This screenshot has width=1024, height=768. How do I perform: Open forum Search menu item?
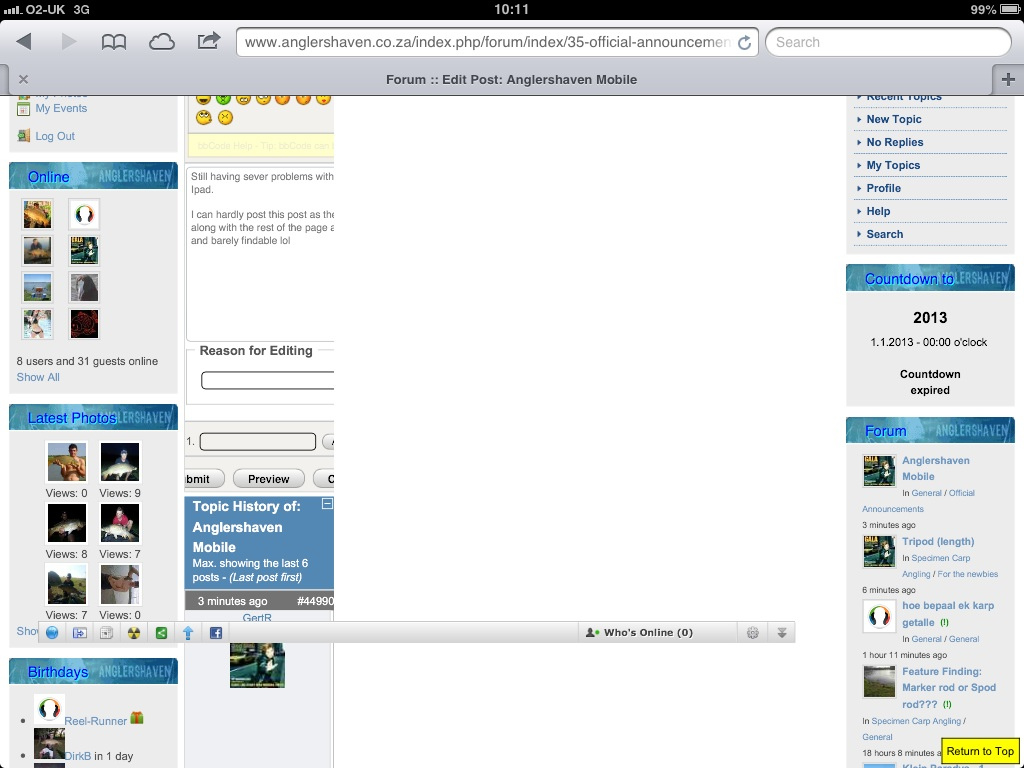click(x=884, y=234)
